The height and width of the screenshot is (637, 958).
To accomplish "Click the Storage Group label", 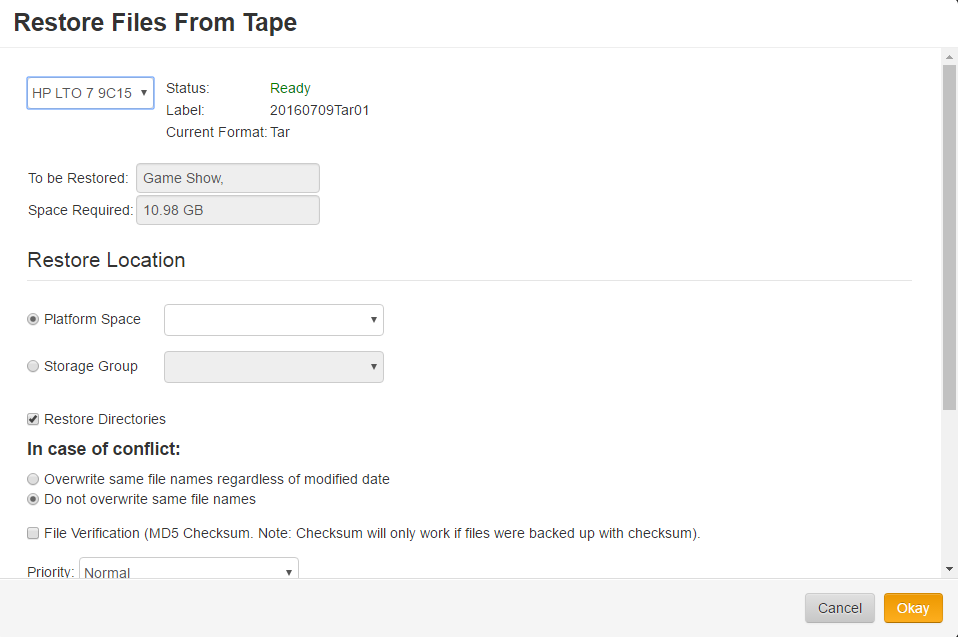I will [90, 366].
